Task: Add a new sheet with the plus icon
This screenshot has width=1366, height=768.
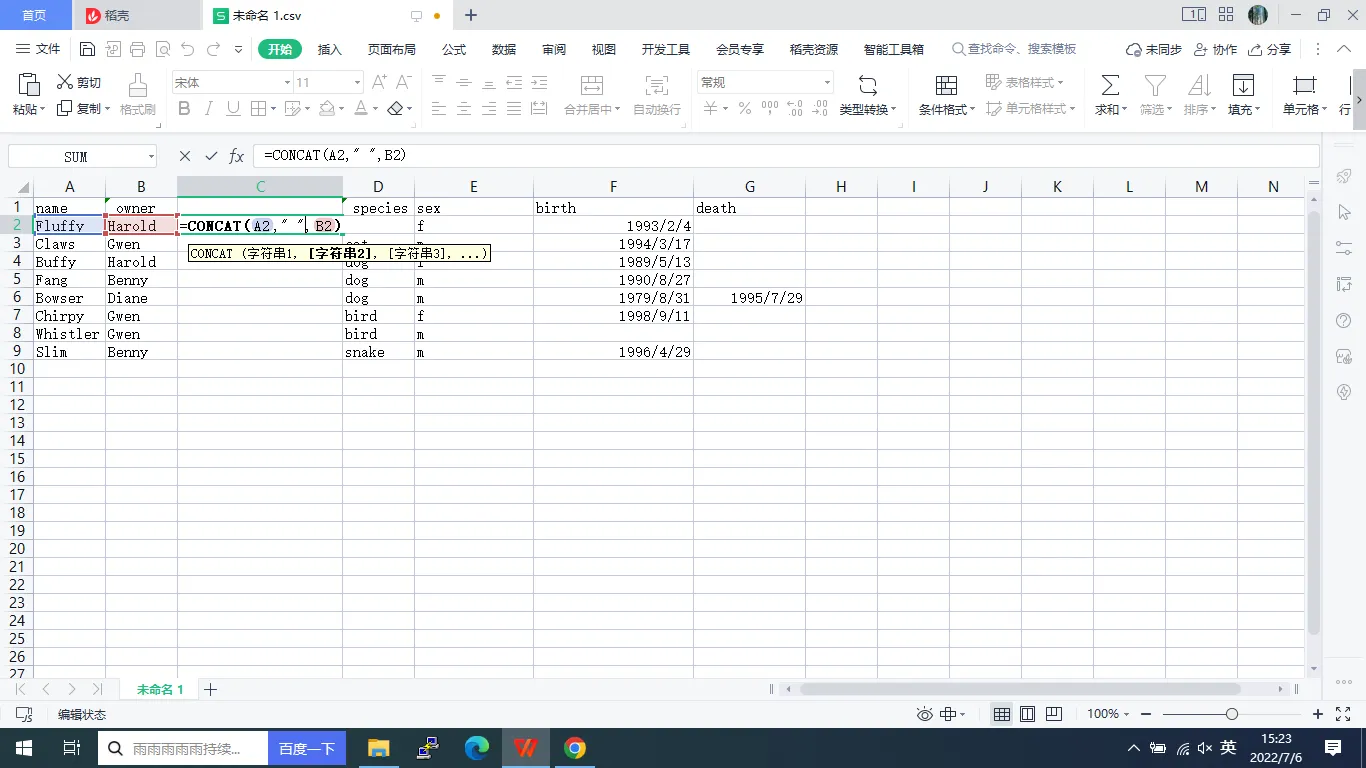Action: pyautogui.click(x=211, y=689)
